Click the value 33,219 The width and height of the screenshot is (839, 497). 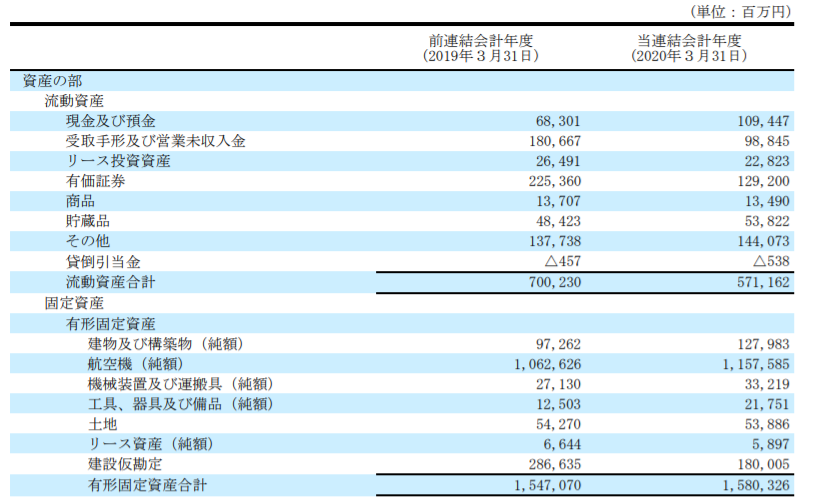[x=767, y=384]
